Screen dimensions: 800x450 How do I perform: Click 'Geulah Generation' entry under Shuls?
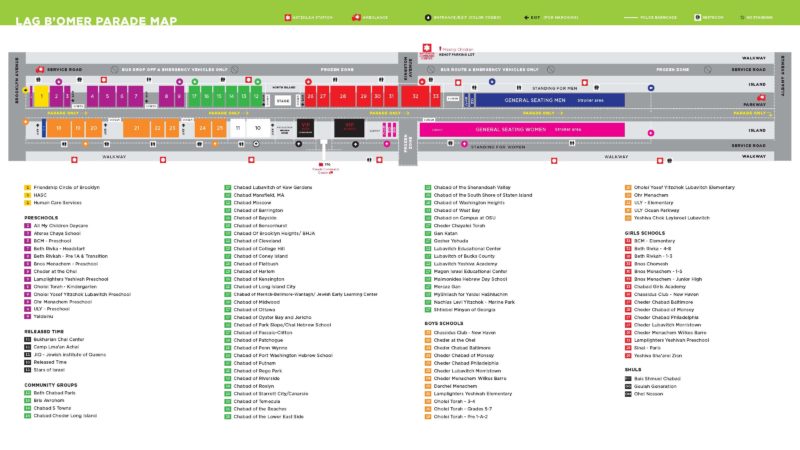point(655,386)
